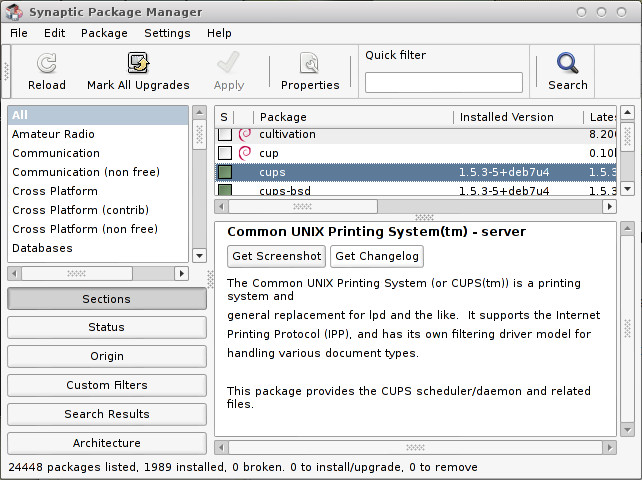
Task: Select Amateur Radio section
Action: click(x=98, y=134)
